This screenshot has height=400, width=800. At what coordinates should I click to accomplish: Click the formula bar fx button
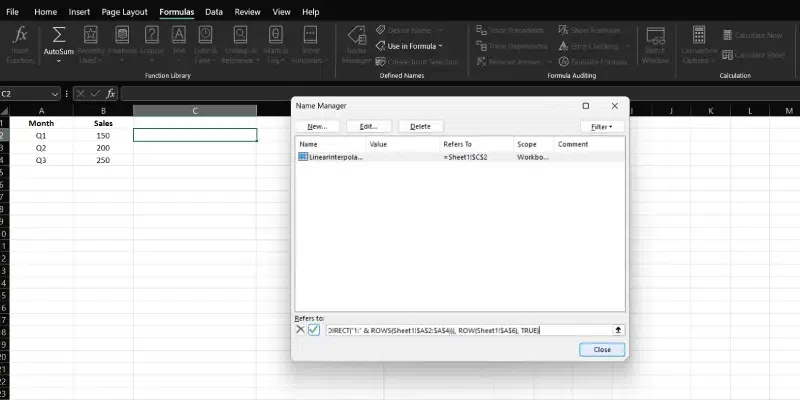click(110, 94)
